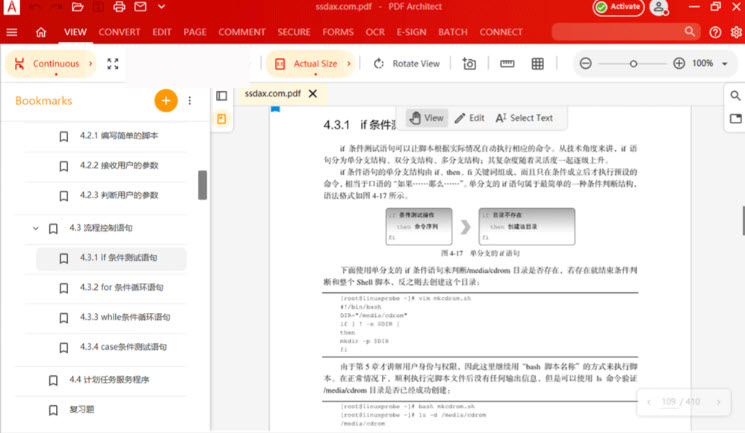
Task: Click the Email envelope icon
Action: point(140,7)
